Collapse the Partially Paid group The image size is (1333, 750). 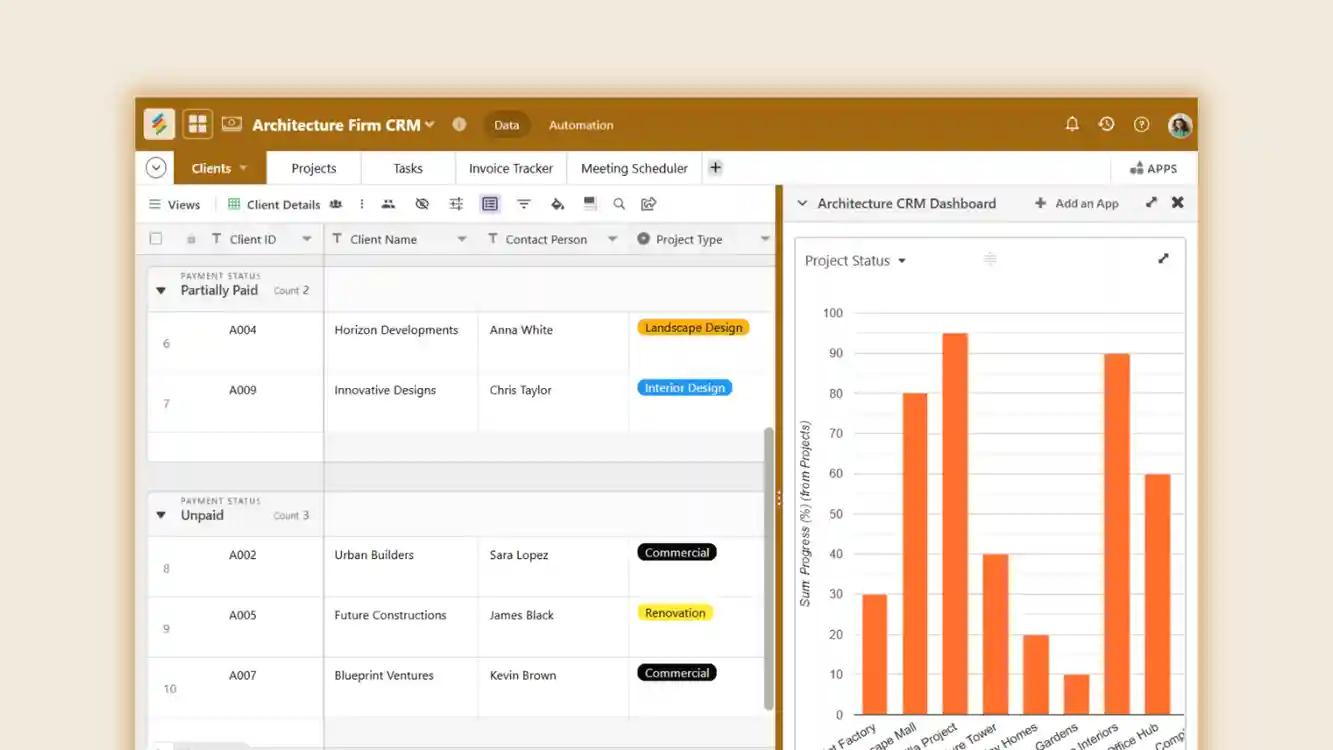[161, 290]
